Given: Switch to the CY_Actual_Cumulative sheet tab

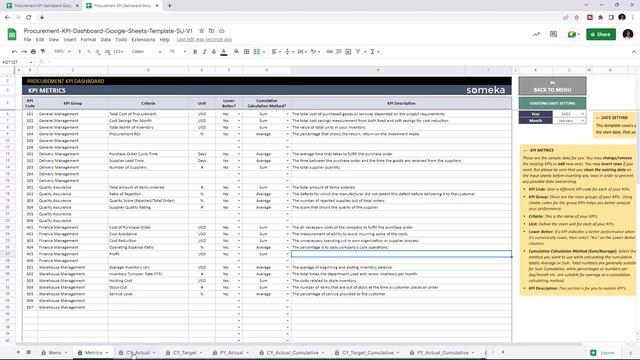Looking at the screenshot, I should click(292, 353).
